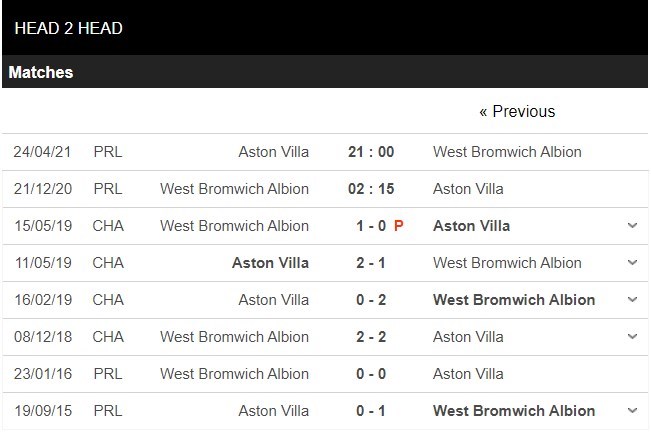Click bold Aston Villa in 11/05/19 row
Viewport: 651px width, 432px height.
point(270,263)
